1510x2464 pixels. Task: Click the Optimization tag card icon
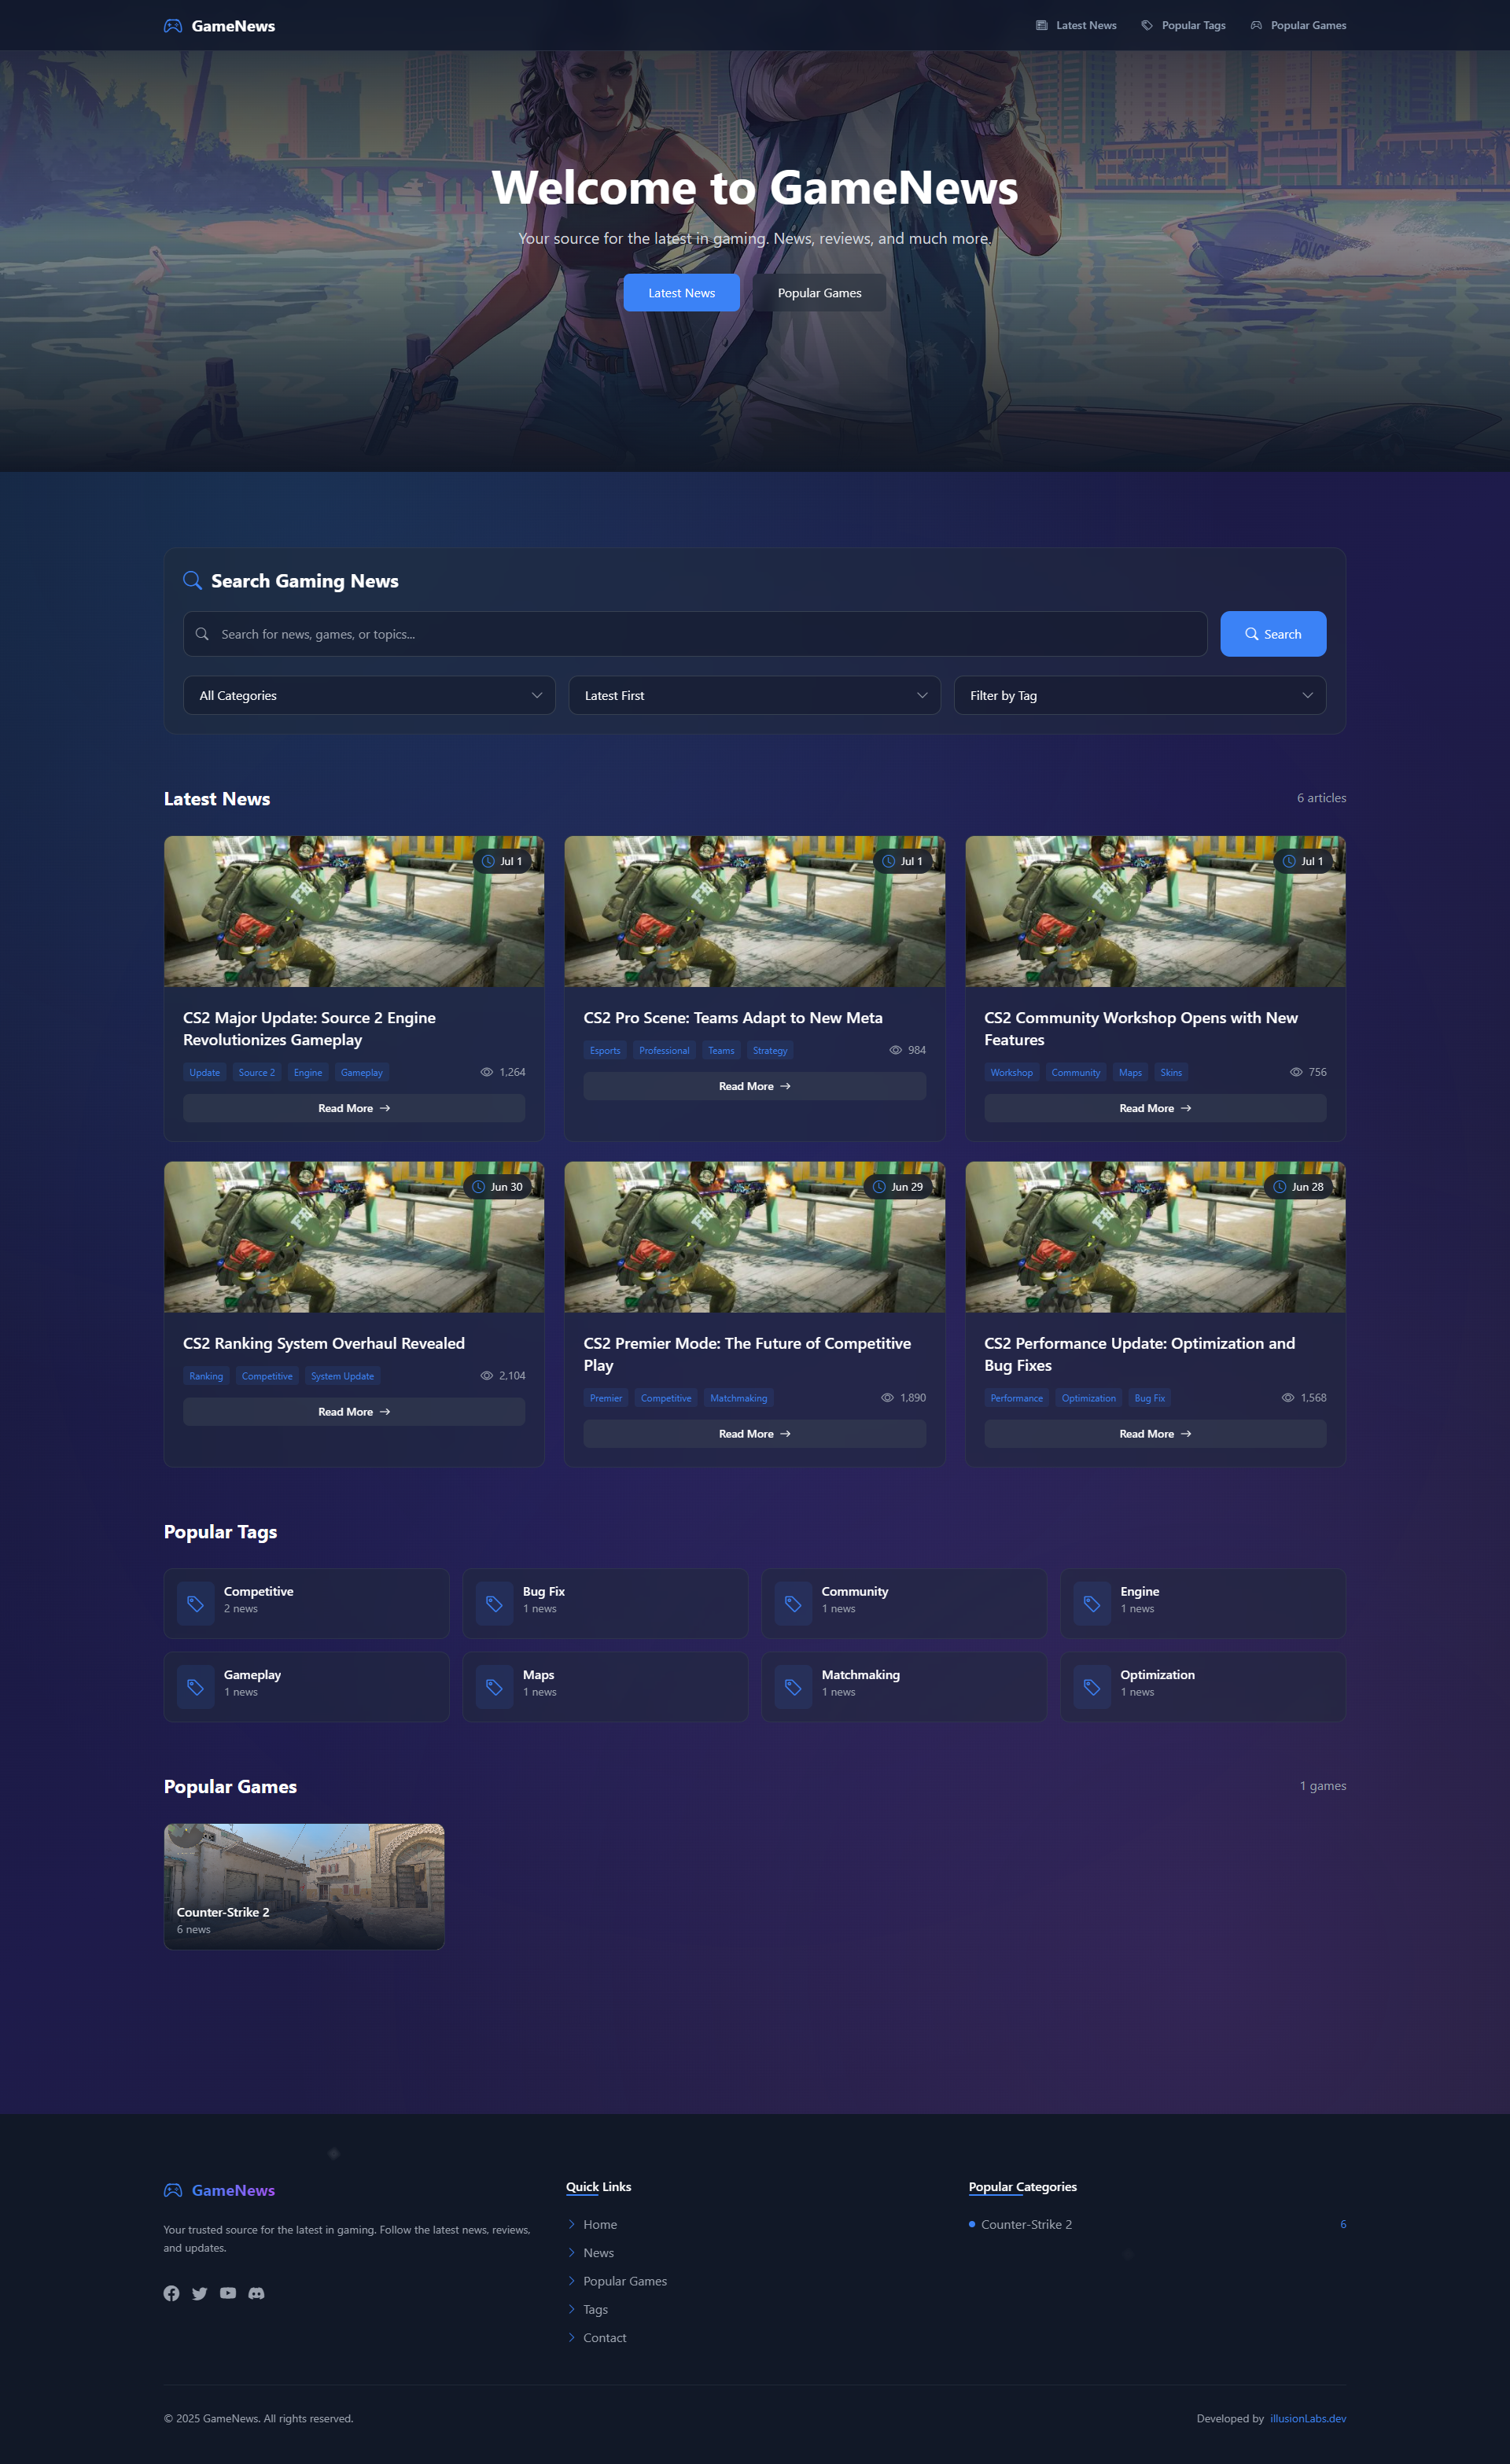1092,1687
